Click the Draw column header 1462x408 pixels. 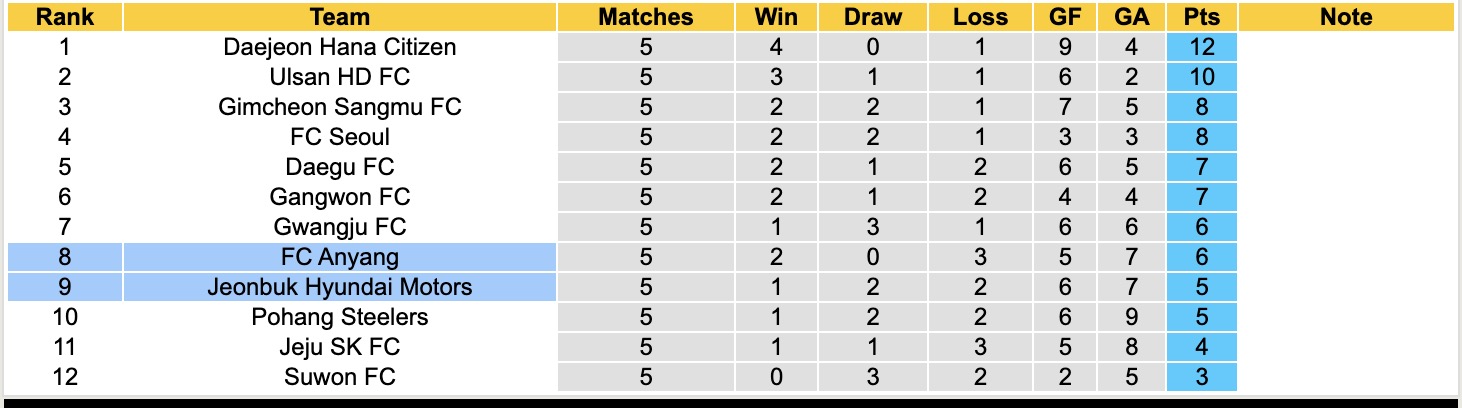tap(872, 17)
